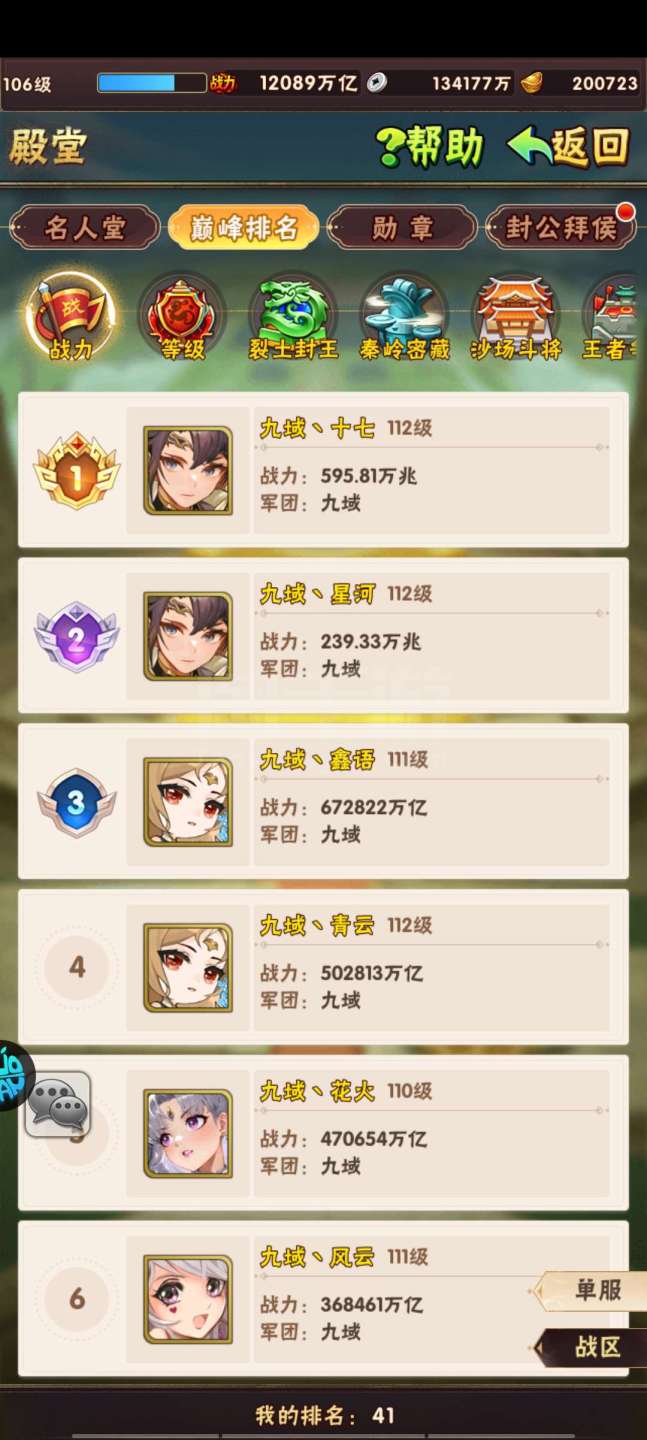Click the 帮助 help button
647x1440 pixels.
(x=430, y=147)
